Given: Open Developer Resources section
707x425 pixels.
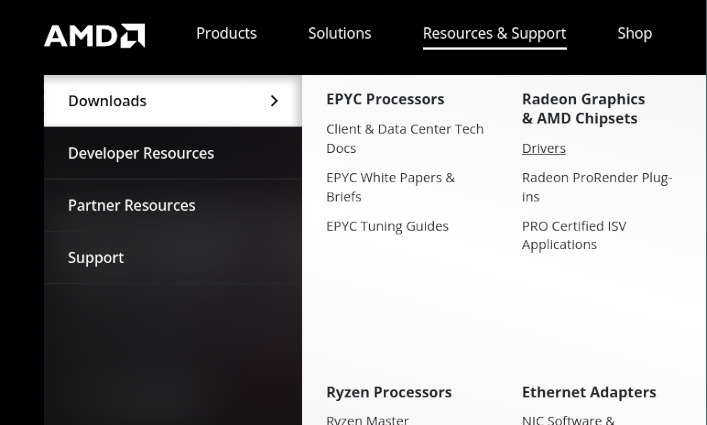Looking at the screenshot, I should (173, 153).
